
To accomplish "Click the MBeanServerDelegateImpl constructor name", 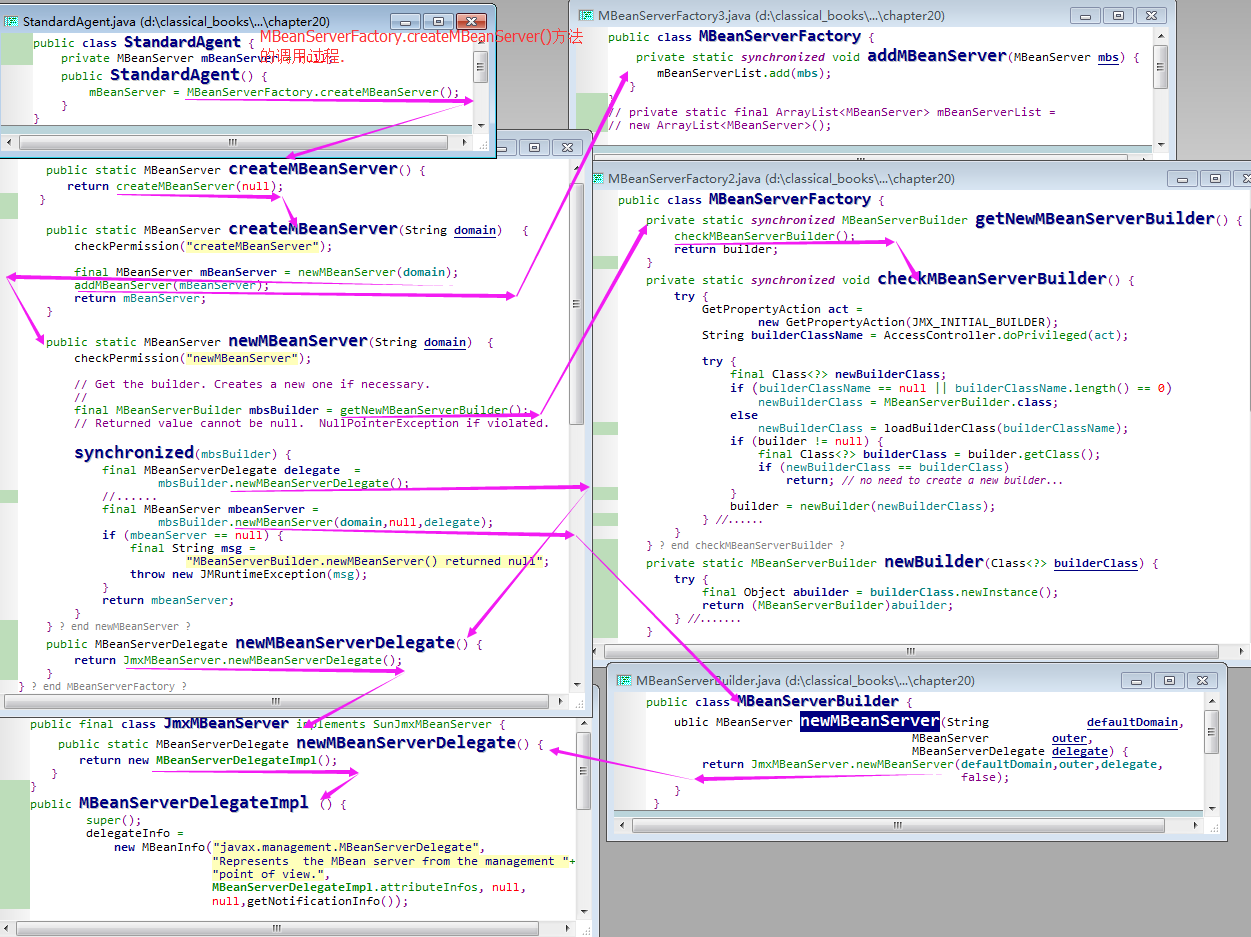I will (194, 802).
